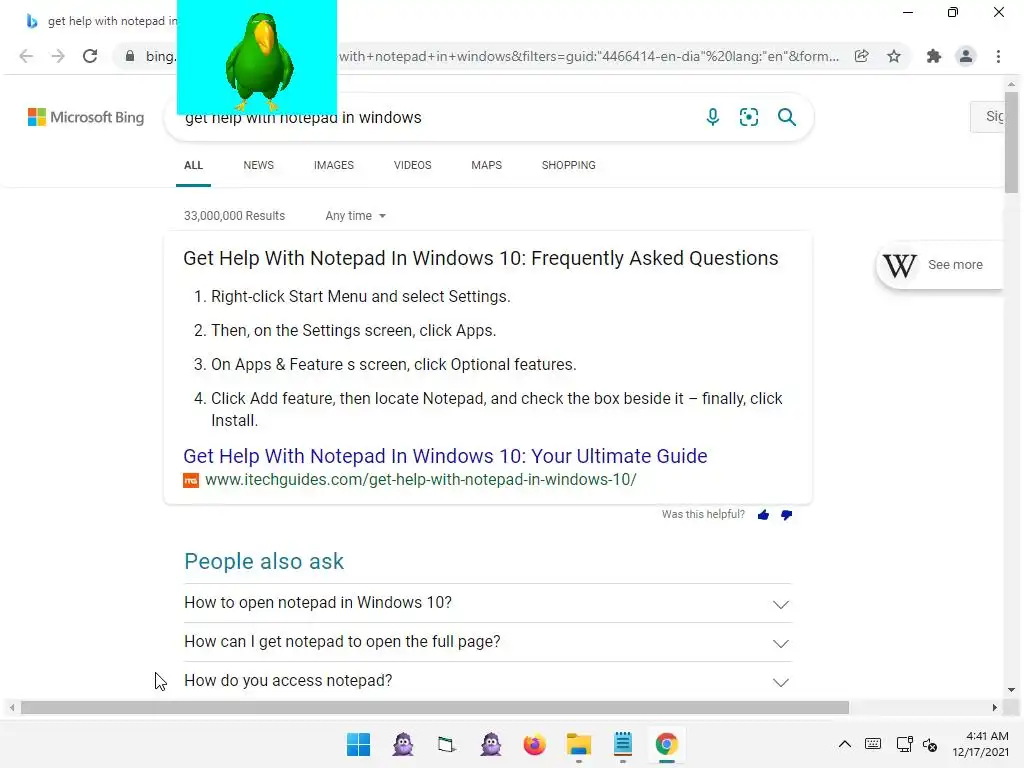Click the browser back arrow
Screen dimensions: 1024x768
click(x=26, y=56)
